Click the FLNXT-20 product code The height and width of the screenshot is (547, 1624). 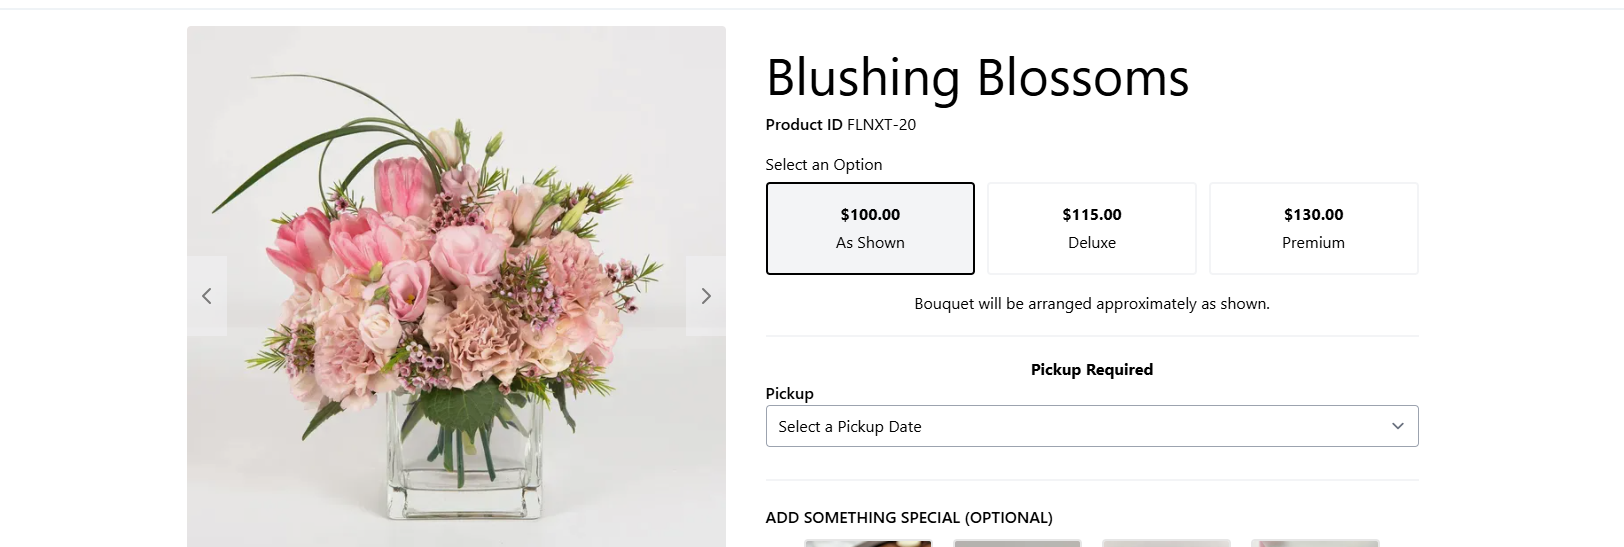(x=881, y=125)
